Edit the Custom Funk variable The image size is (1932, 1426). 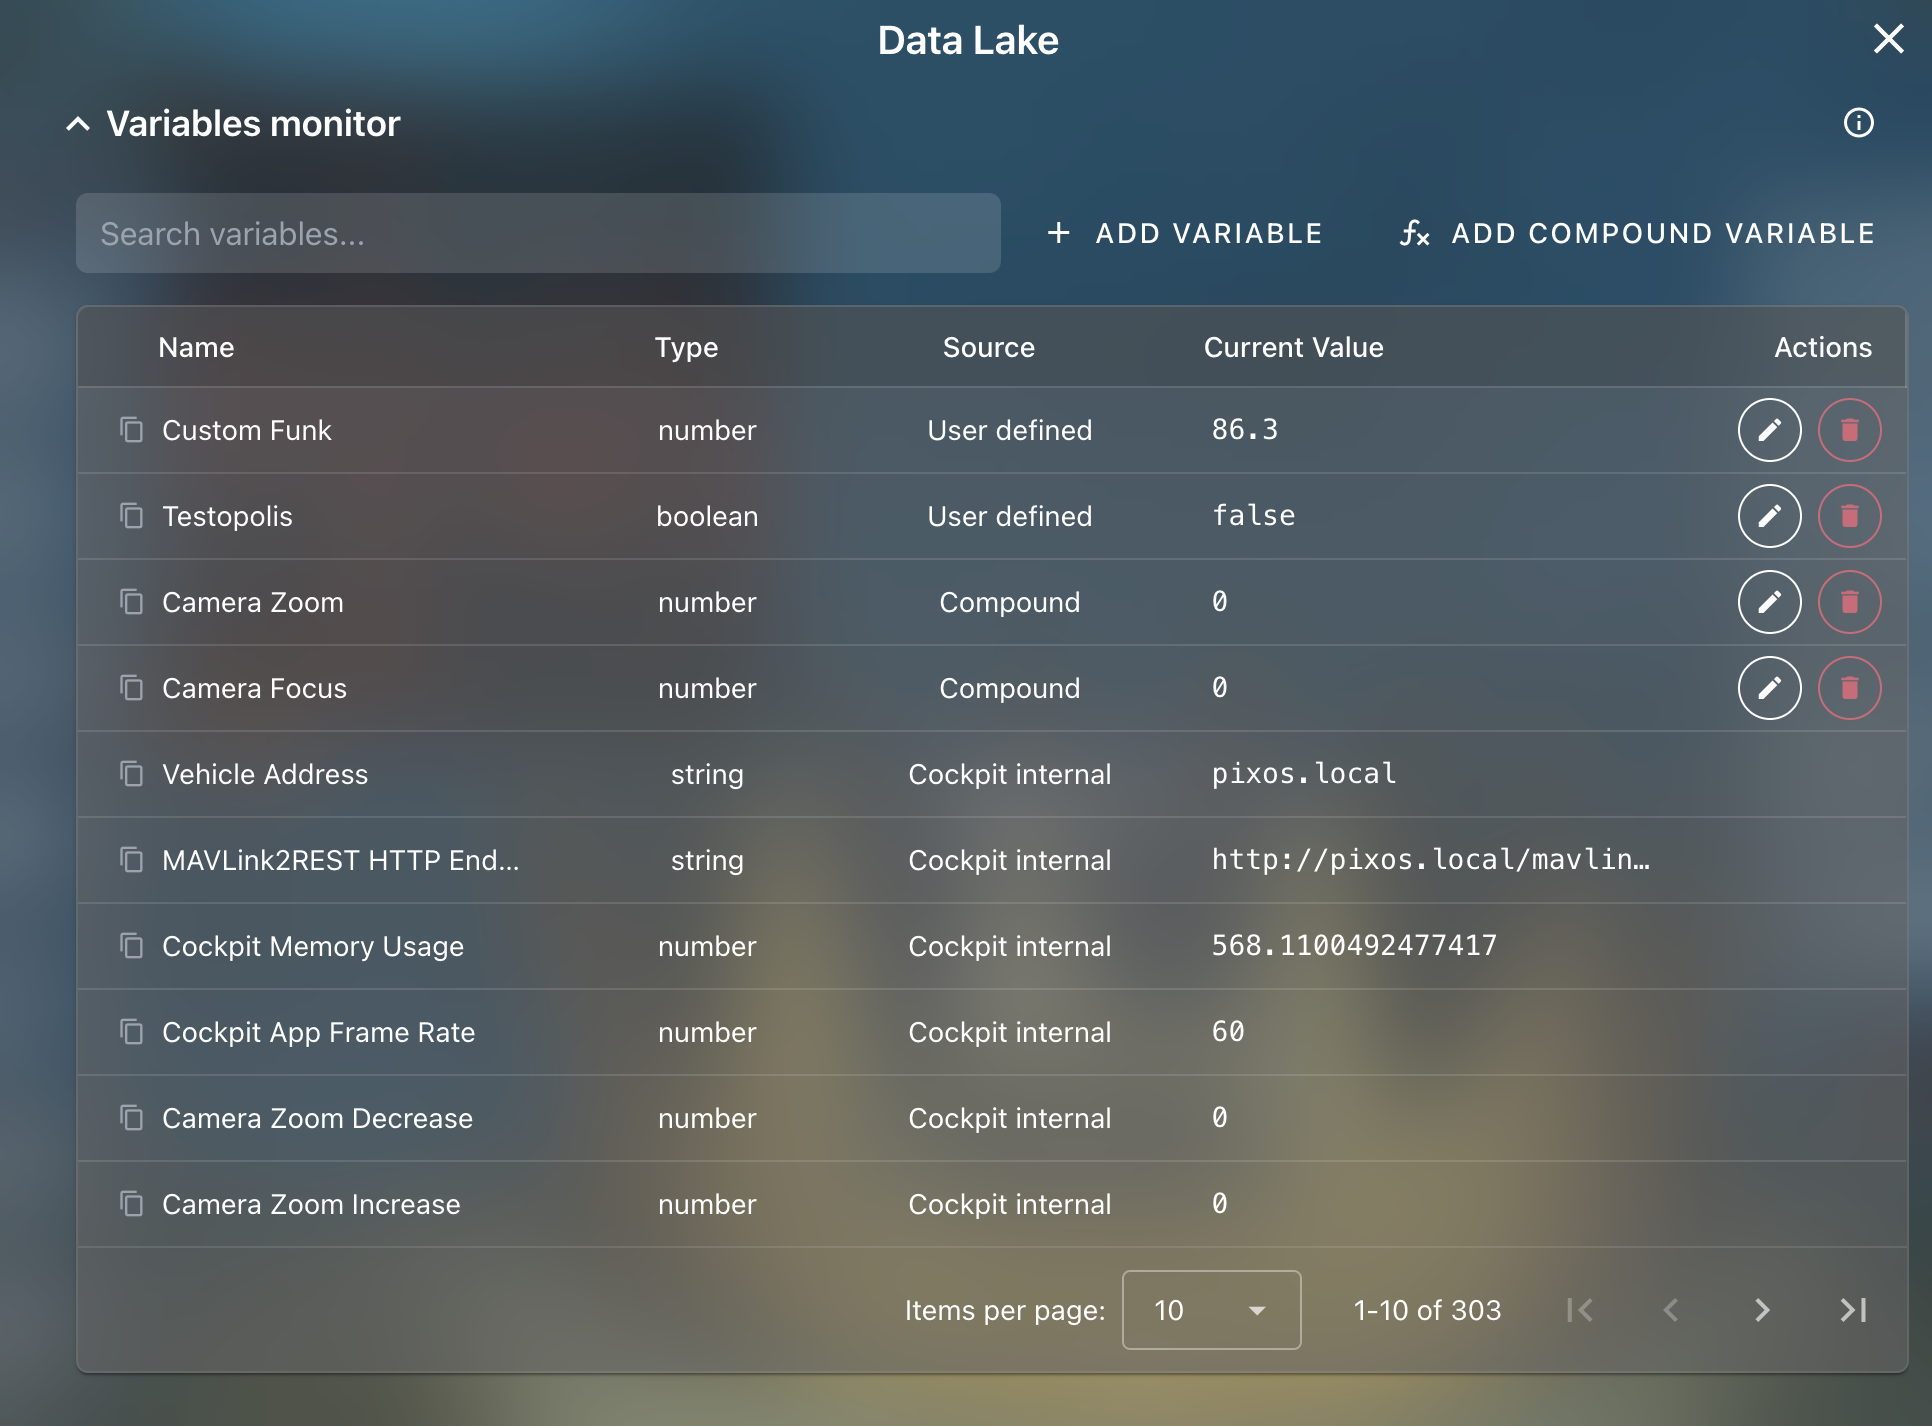point(1769,430)
